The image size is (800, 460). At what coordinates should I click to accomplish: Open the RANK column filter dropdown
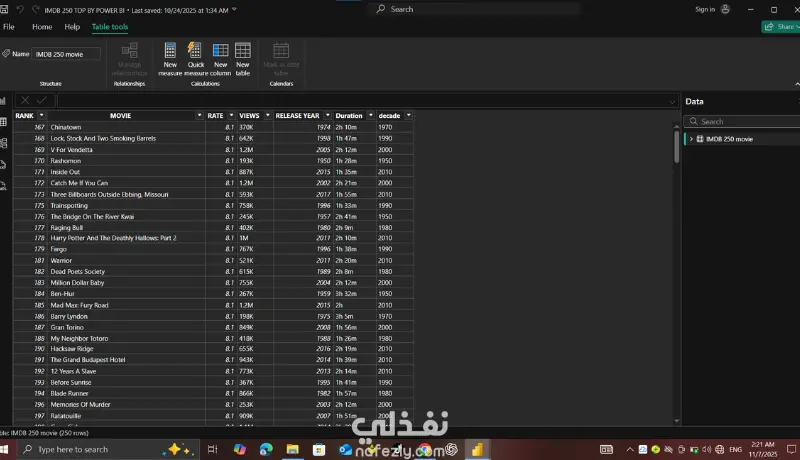(41, 116)
